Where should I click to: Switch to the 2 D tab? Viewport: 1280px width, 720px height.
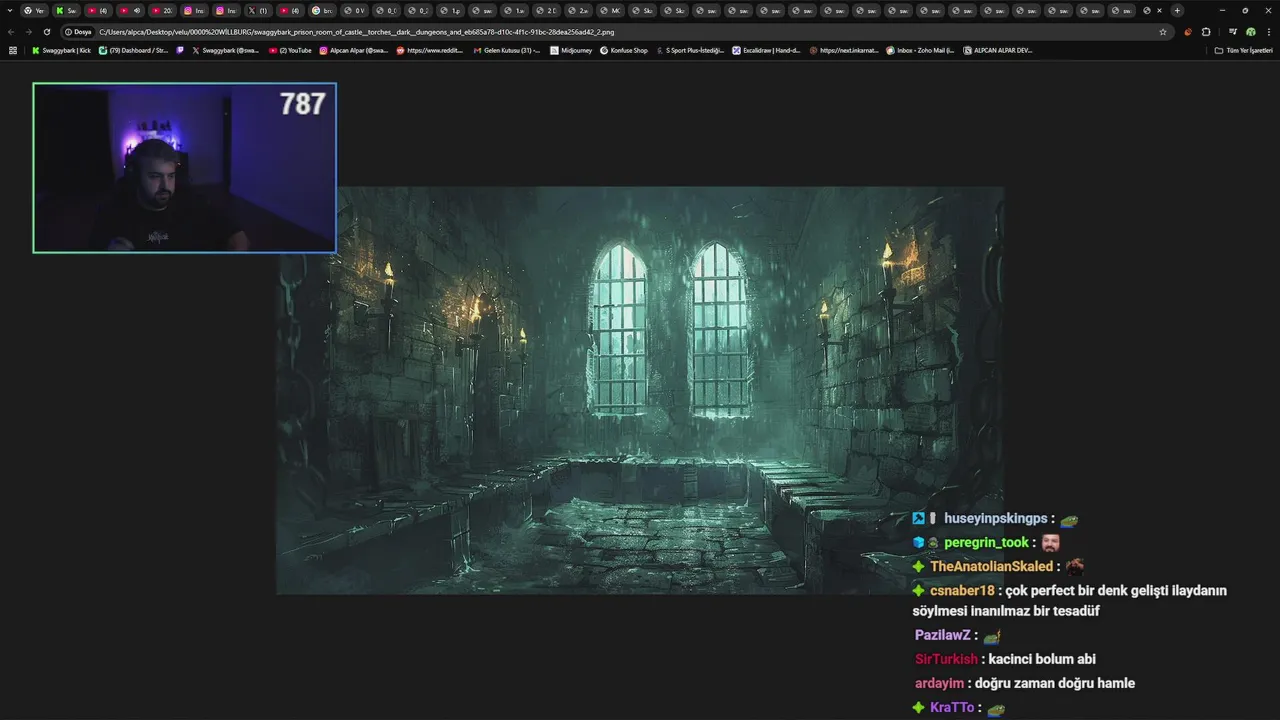(546, 10)
